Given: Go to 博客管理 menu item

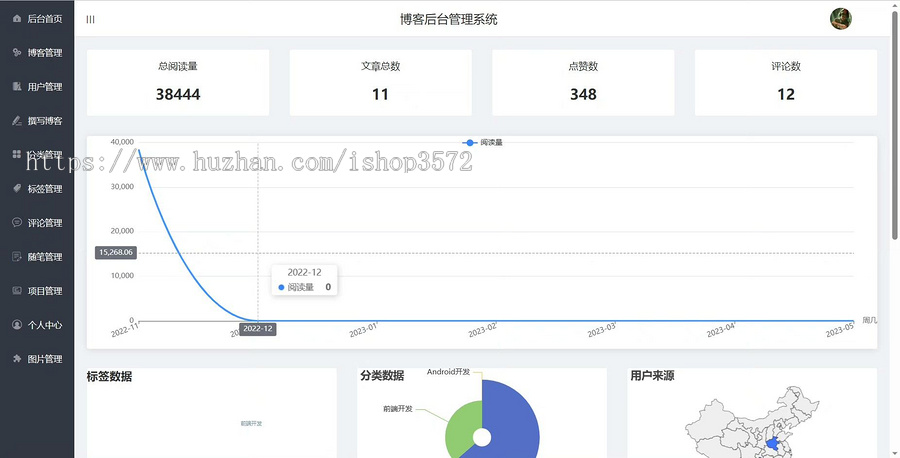Looking at the screenshot, I should click(x=37, y=53).
